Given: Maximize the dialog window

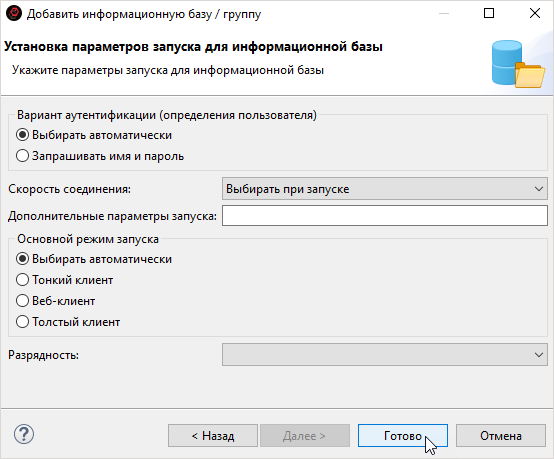Looking at the screenshot, I should click(x=489, y=13).
